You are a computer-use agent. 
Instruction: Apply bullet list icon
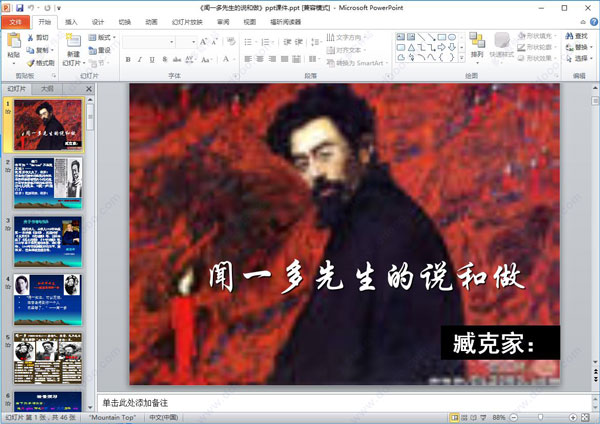point(248,42)
